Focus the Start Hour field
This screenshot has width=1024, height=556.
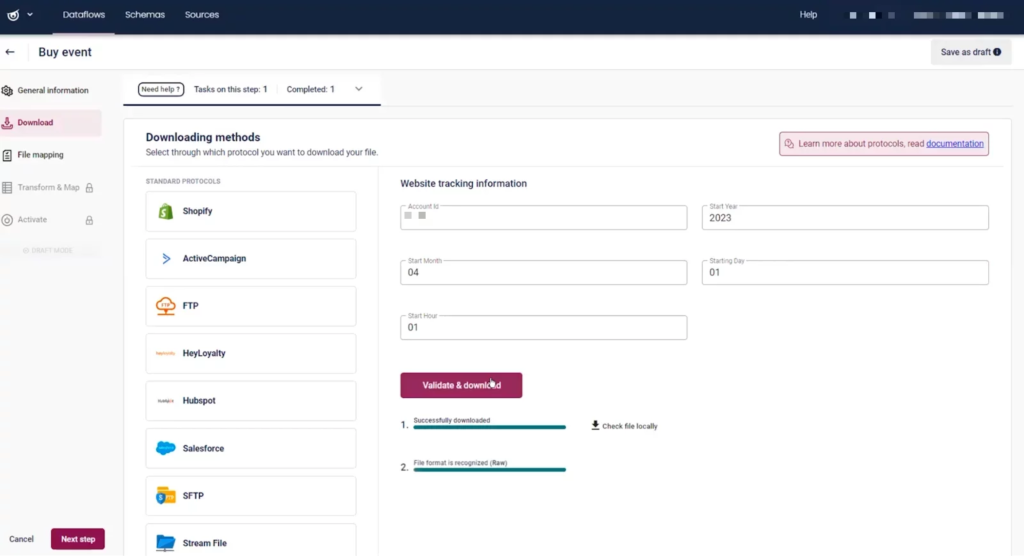point(543,327)
